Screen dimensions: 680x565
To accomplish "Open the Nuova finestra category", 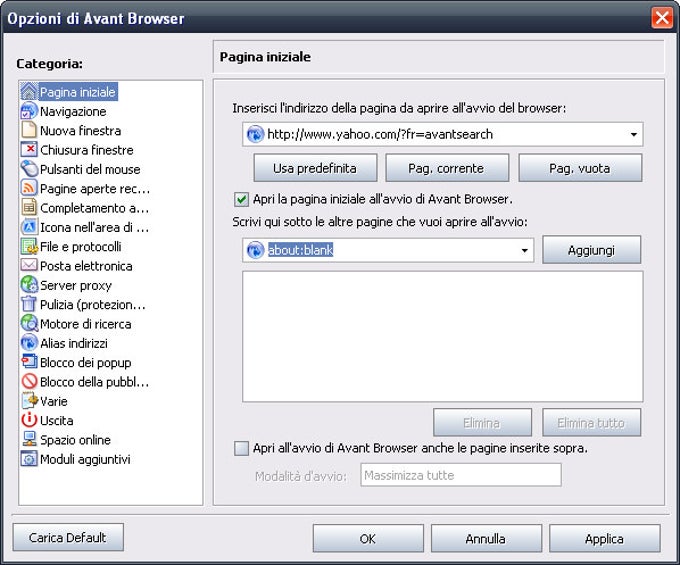I will click(80, 131).
